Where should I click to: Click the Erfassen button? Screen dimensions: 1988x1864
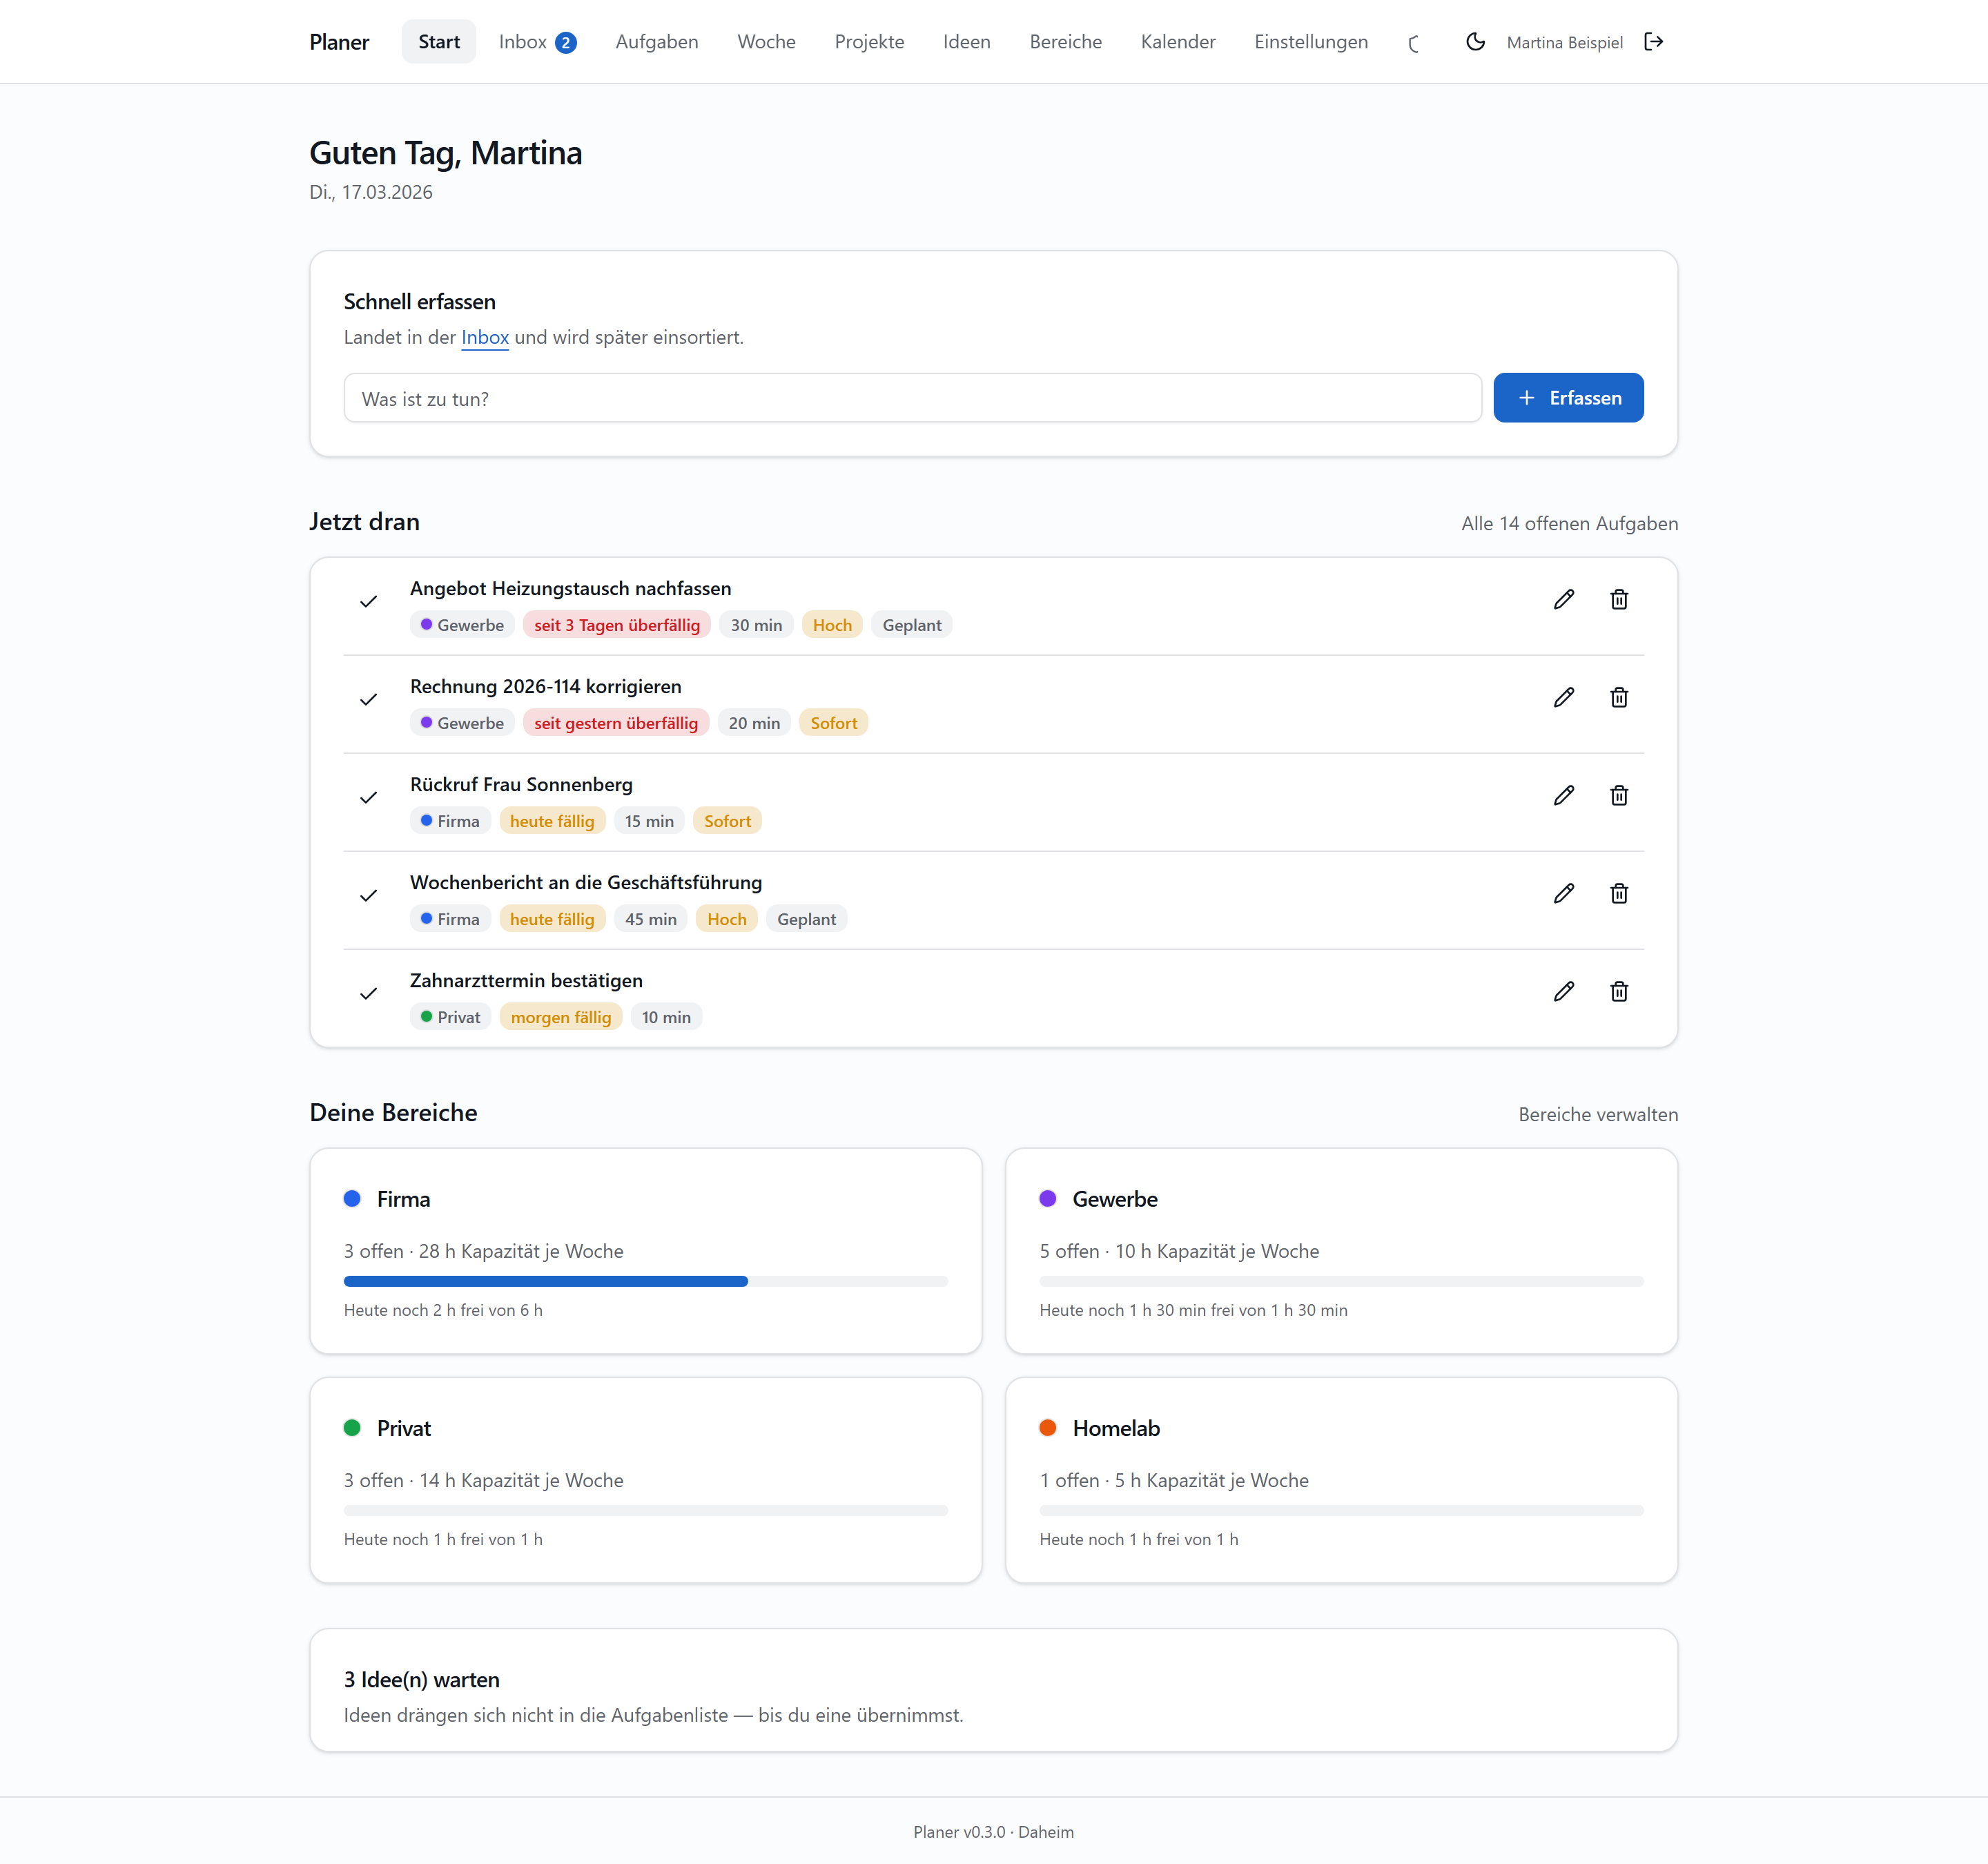pos(1568,398)
